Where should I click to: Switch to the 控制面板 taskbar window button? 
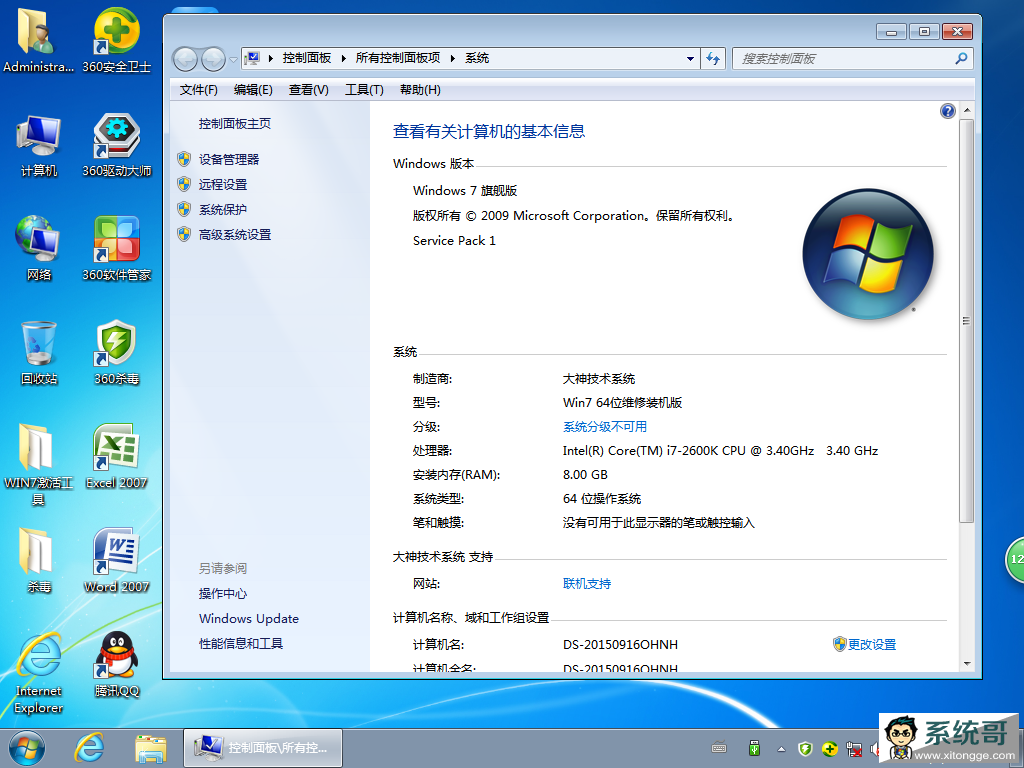click(263, 748)
